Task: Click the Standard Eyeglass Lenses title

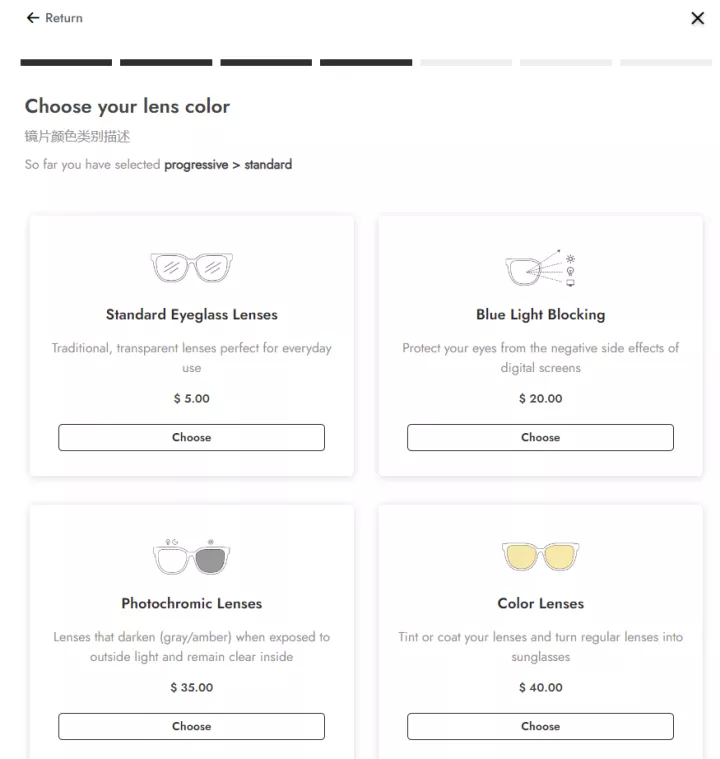Action: pyautogui.click(x=191, y=314)
